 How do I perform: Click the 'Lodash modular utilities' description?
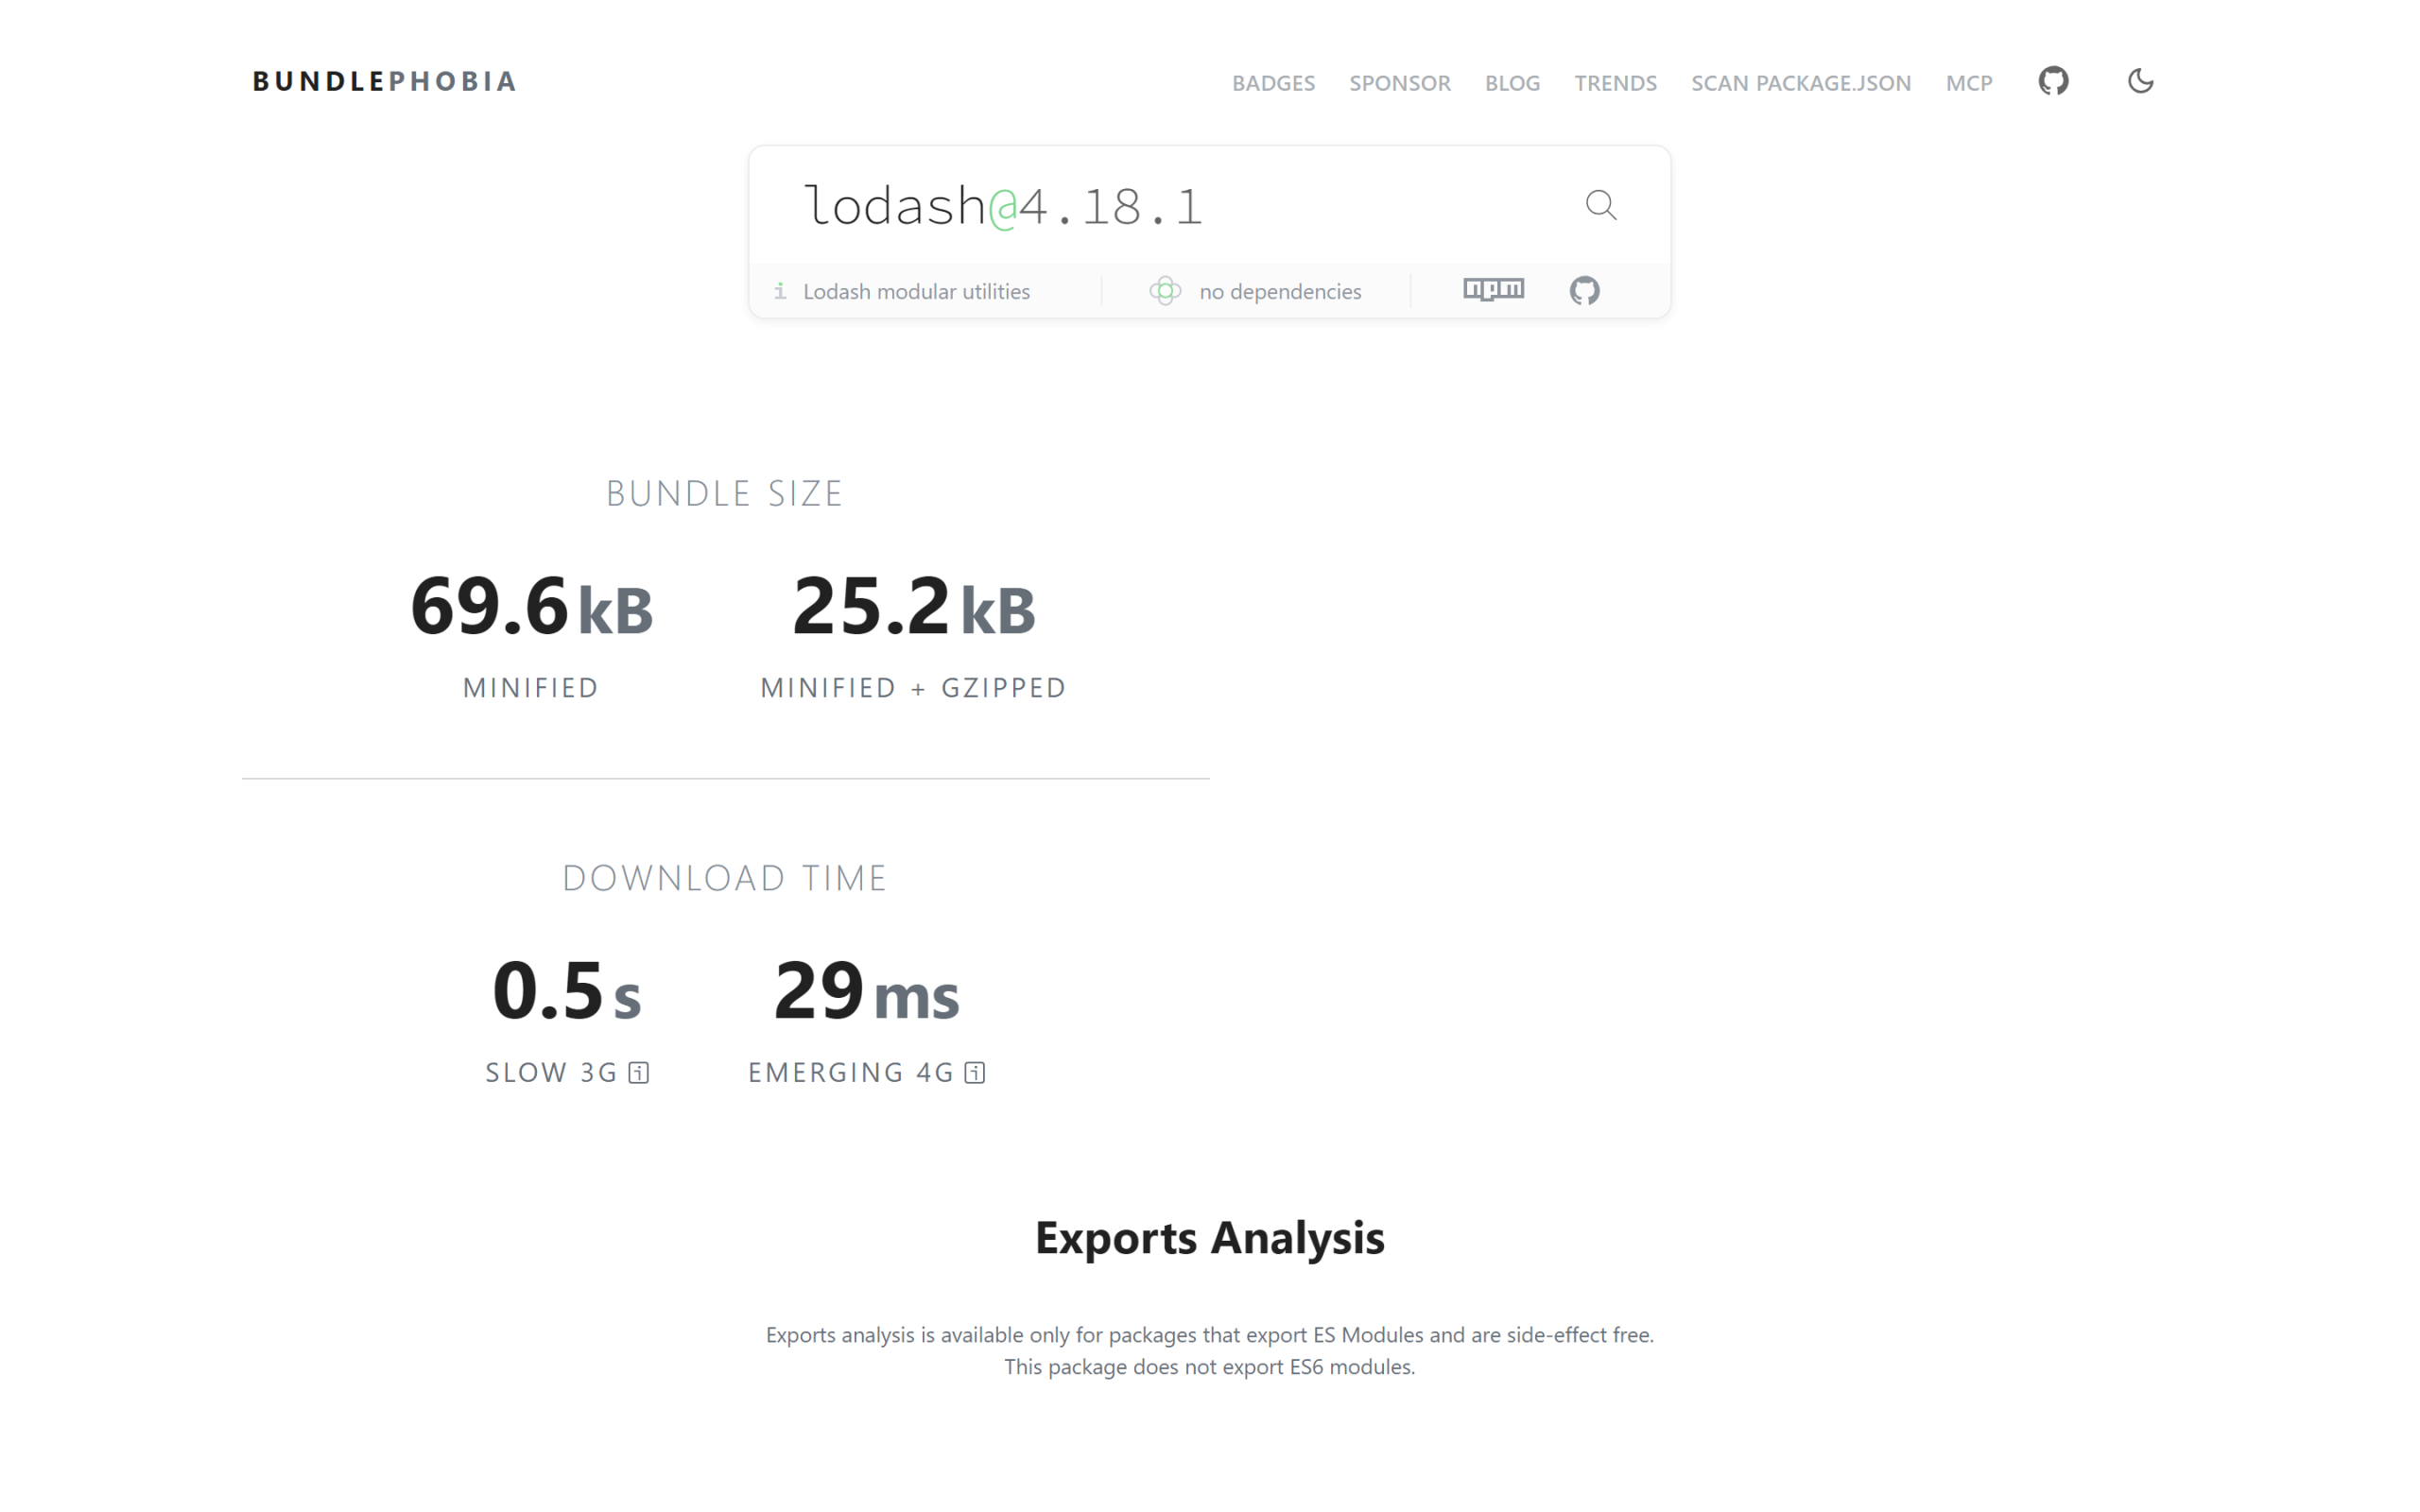click(916, 291)
